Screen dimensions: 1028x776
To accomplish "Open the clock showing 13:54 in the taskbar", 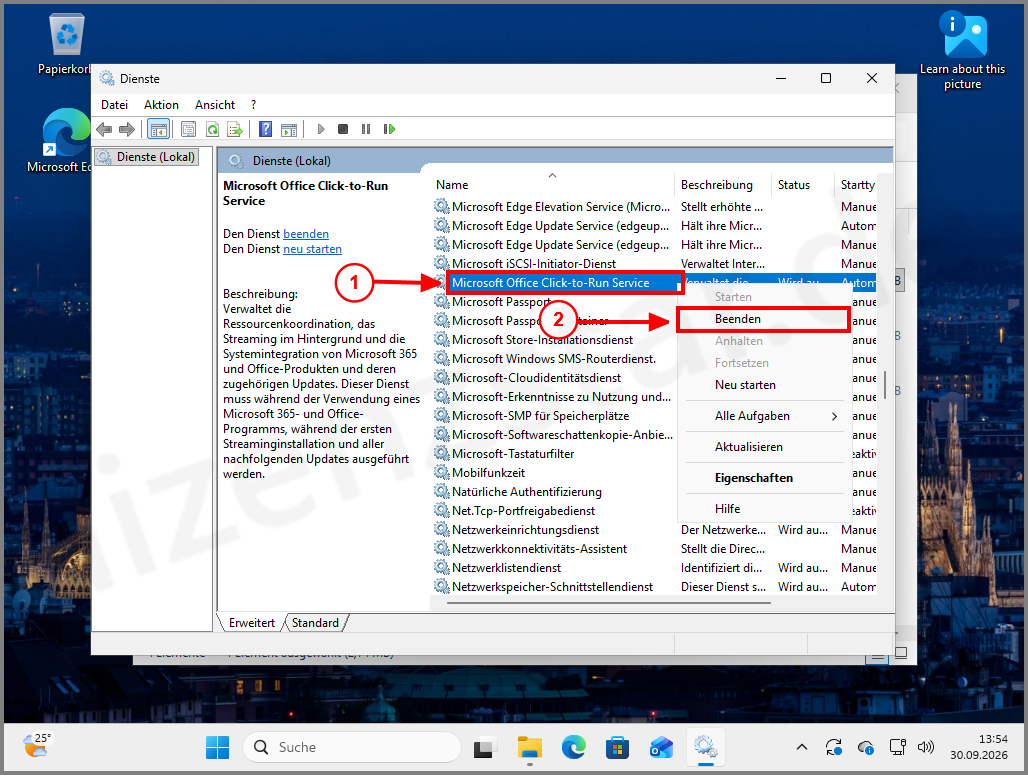I will point(979,747).
